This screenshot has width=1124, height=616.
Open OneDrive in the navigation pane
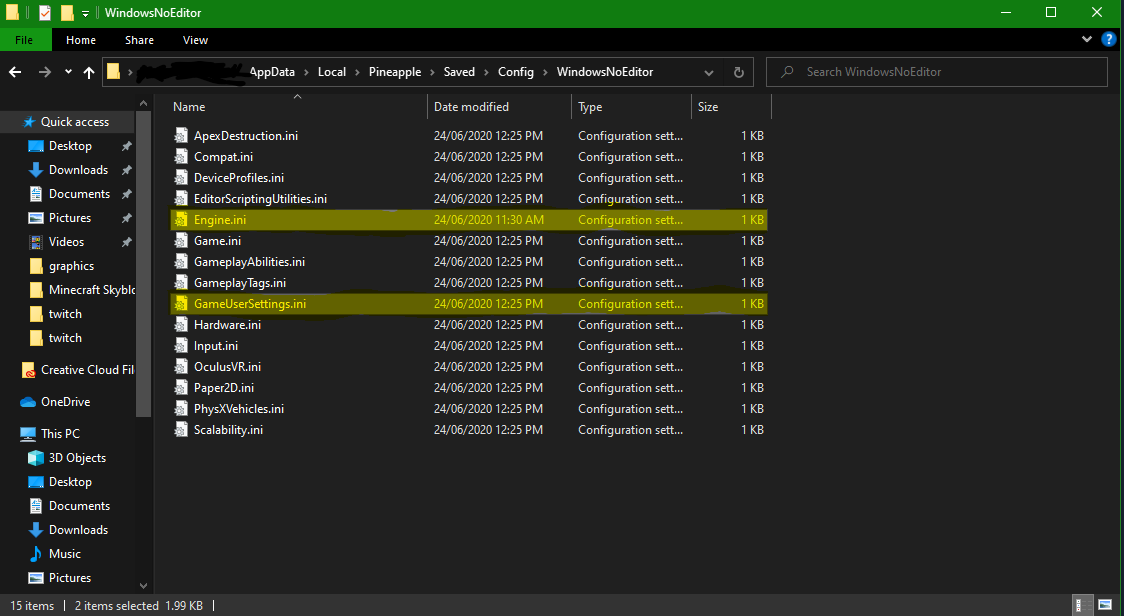(65, 402)
